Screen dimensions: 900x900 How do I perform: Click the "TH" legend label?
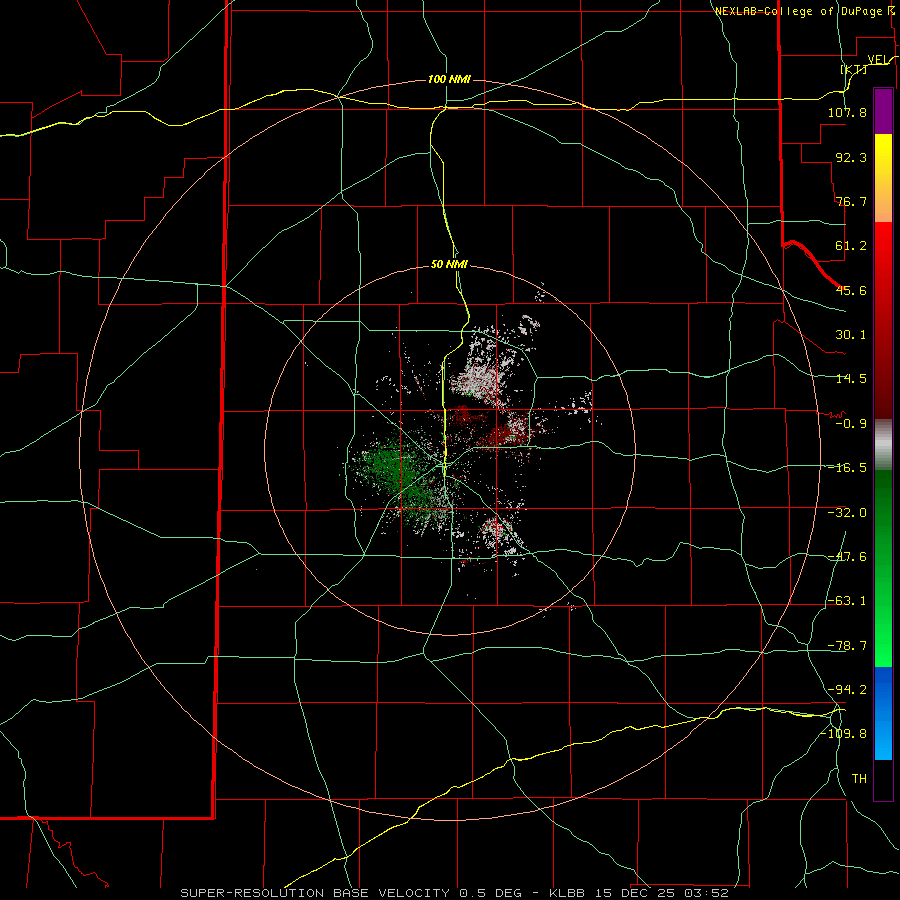click(x=859, y=778)
